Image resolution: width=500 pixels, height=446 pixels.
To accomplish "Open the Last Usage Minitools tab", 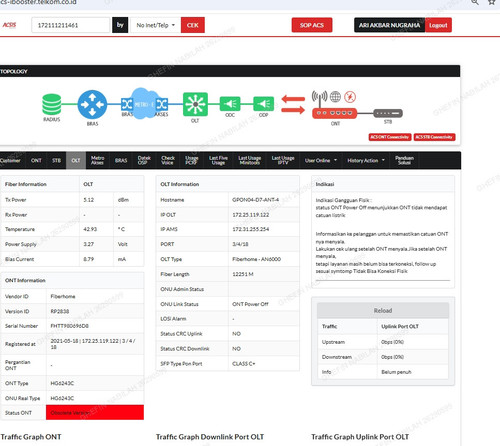I will point(250,160).
